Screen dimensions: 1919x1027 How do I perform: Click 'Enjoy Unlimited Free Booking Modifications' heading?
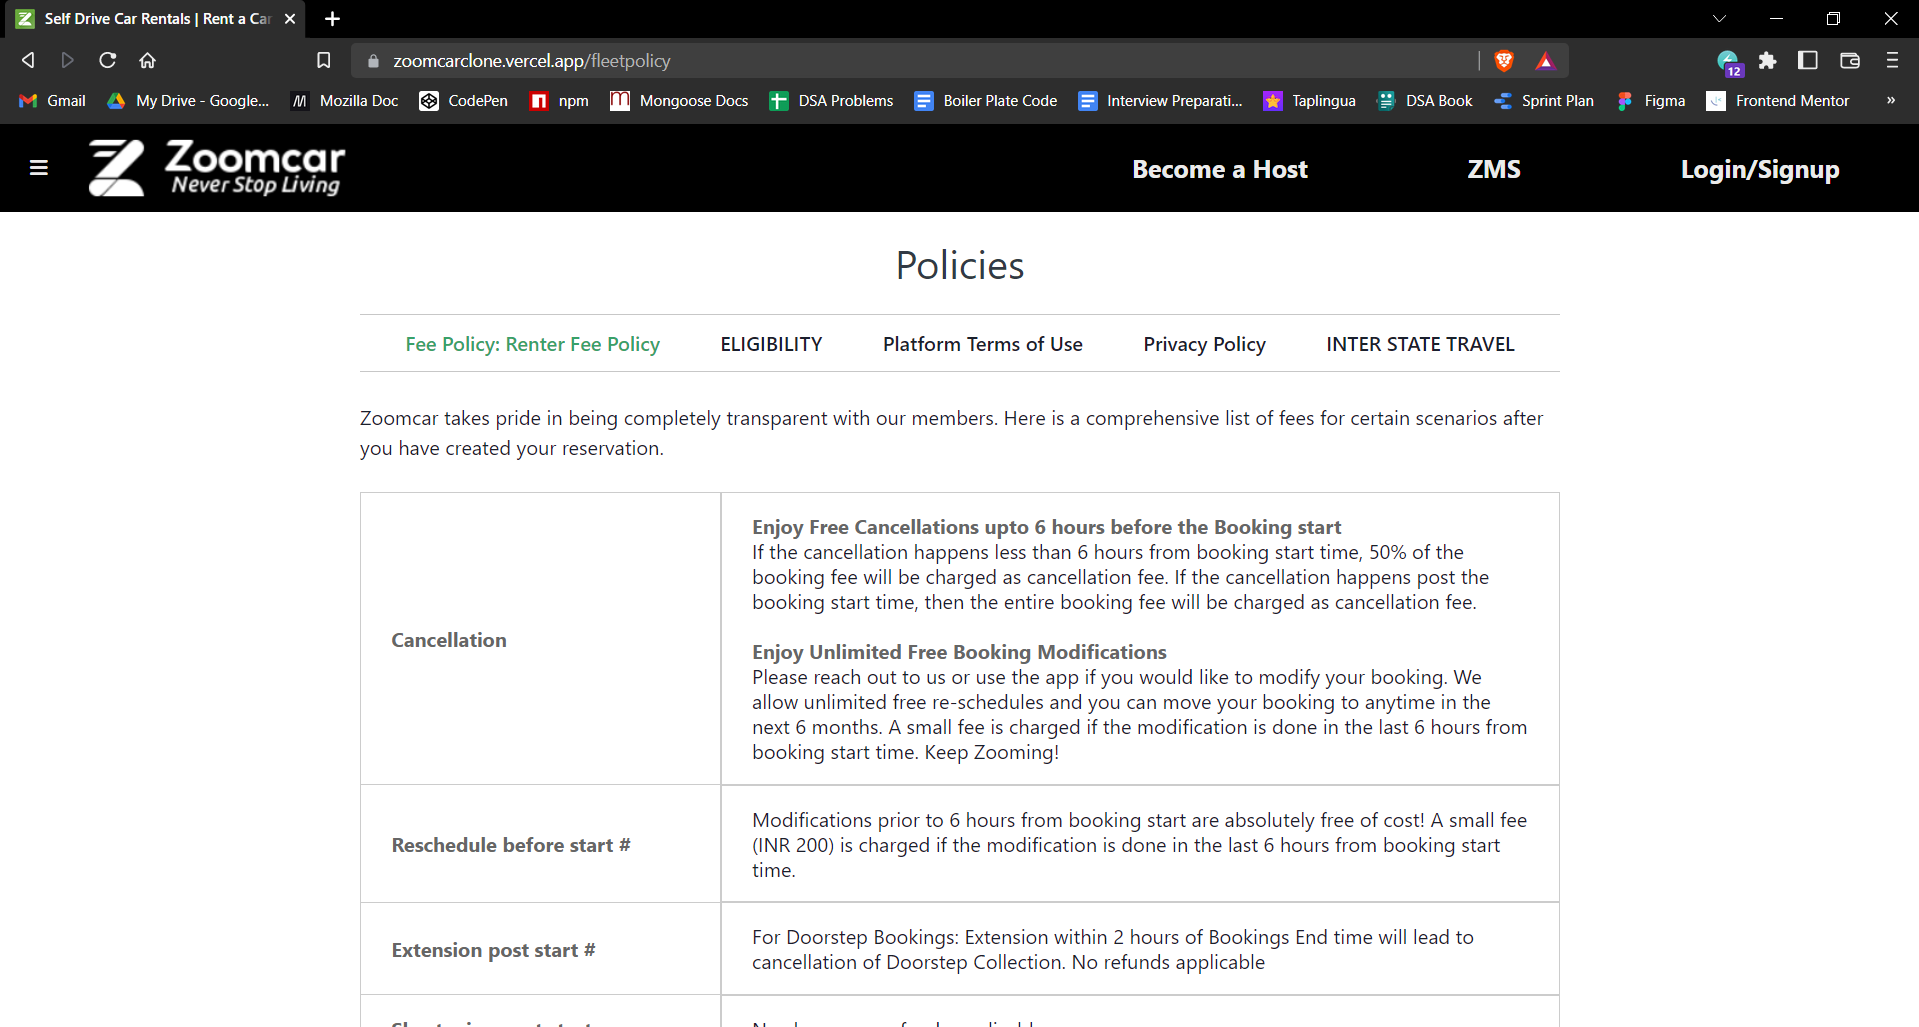(959, 652)
